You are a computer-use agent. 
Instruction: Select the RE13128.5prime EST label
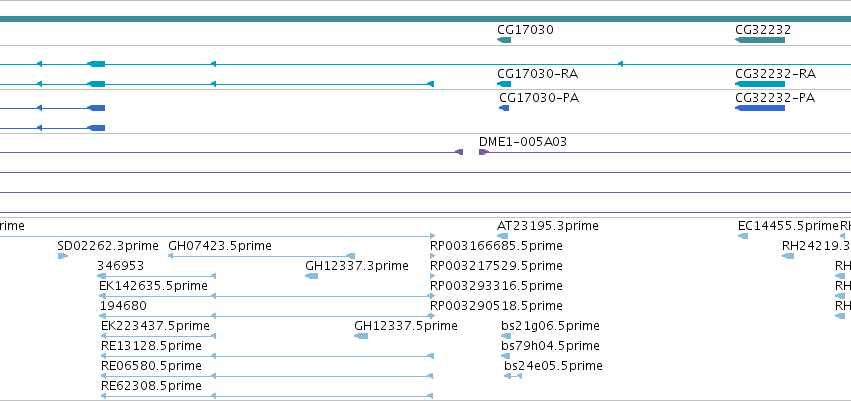coord(151,346)
